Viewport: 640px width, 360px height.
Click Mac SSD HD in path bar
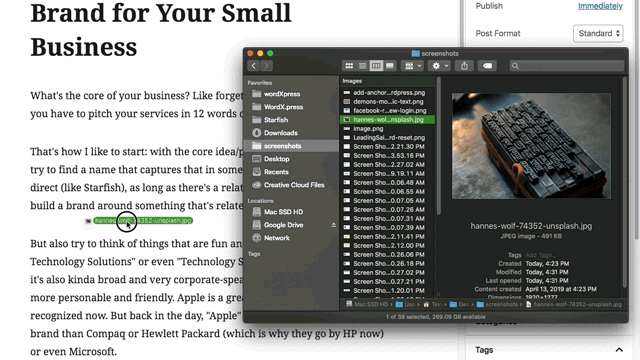pos(367,304)
